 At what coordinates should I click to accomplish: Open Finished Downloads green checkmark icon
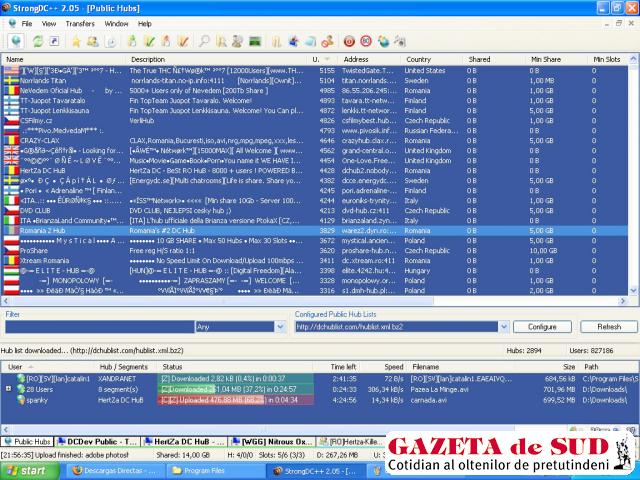pos(149,41)
